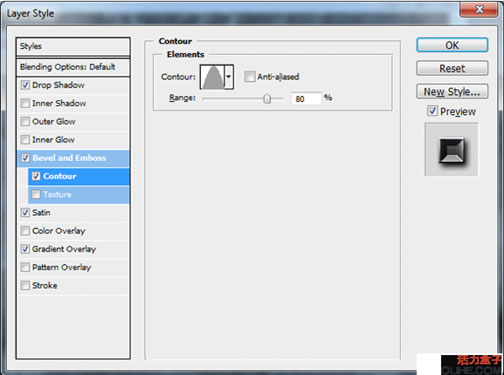504x375 pixels.
Task: Click the Range percentage input field
Action: (x=306, y=99)
